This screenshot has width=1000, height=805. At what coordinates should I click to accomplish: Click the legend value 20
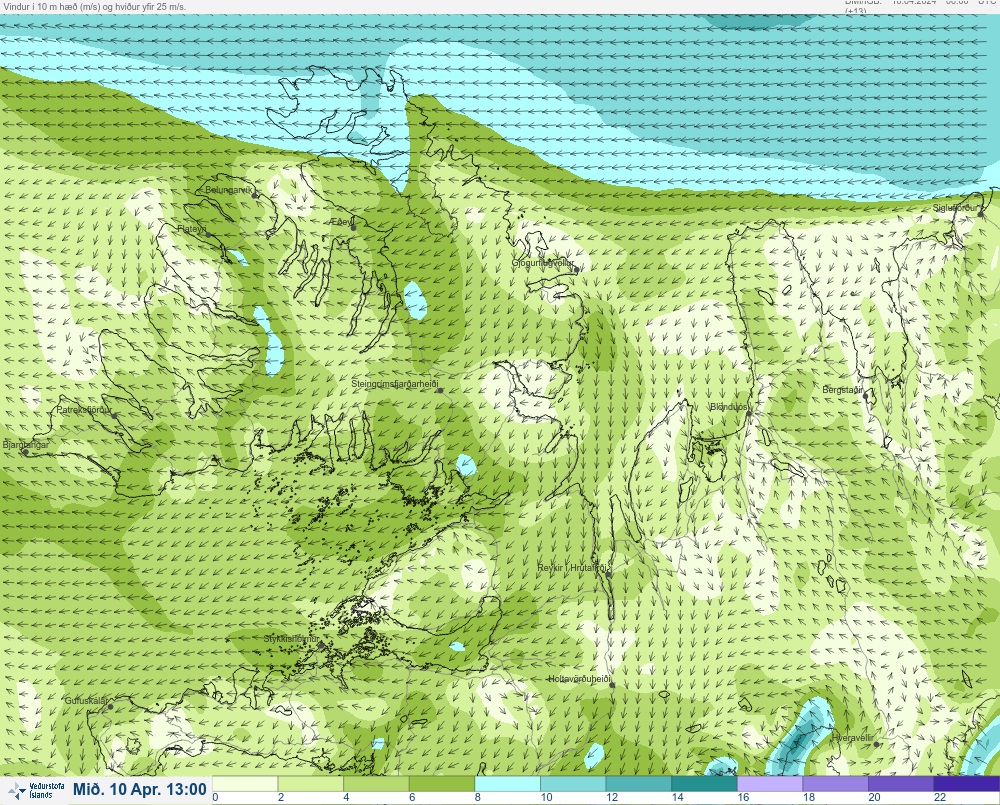click(874, 797)
